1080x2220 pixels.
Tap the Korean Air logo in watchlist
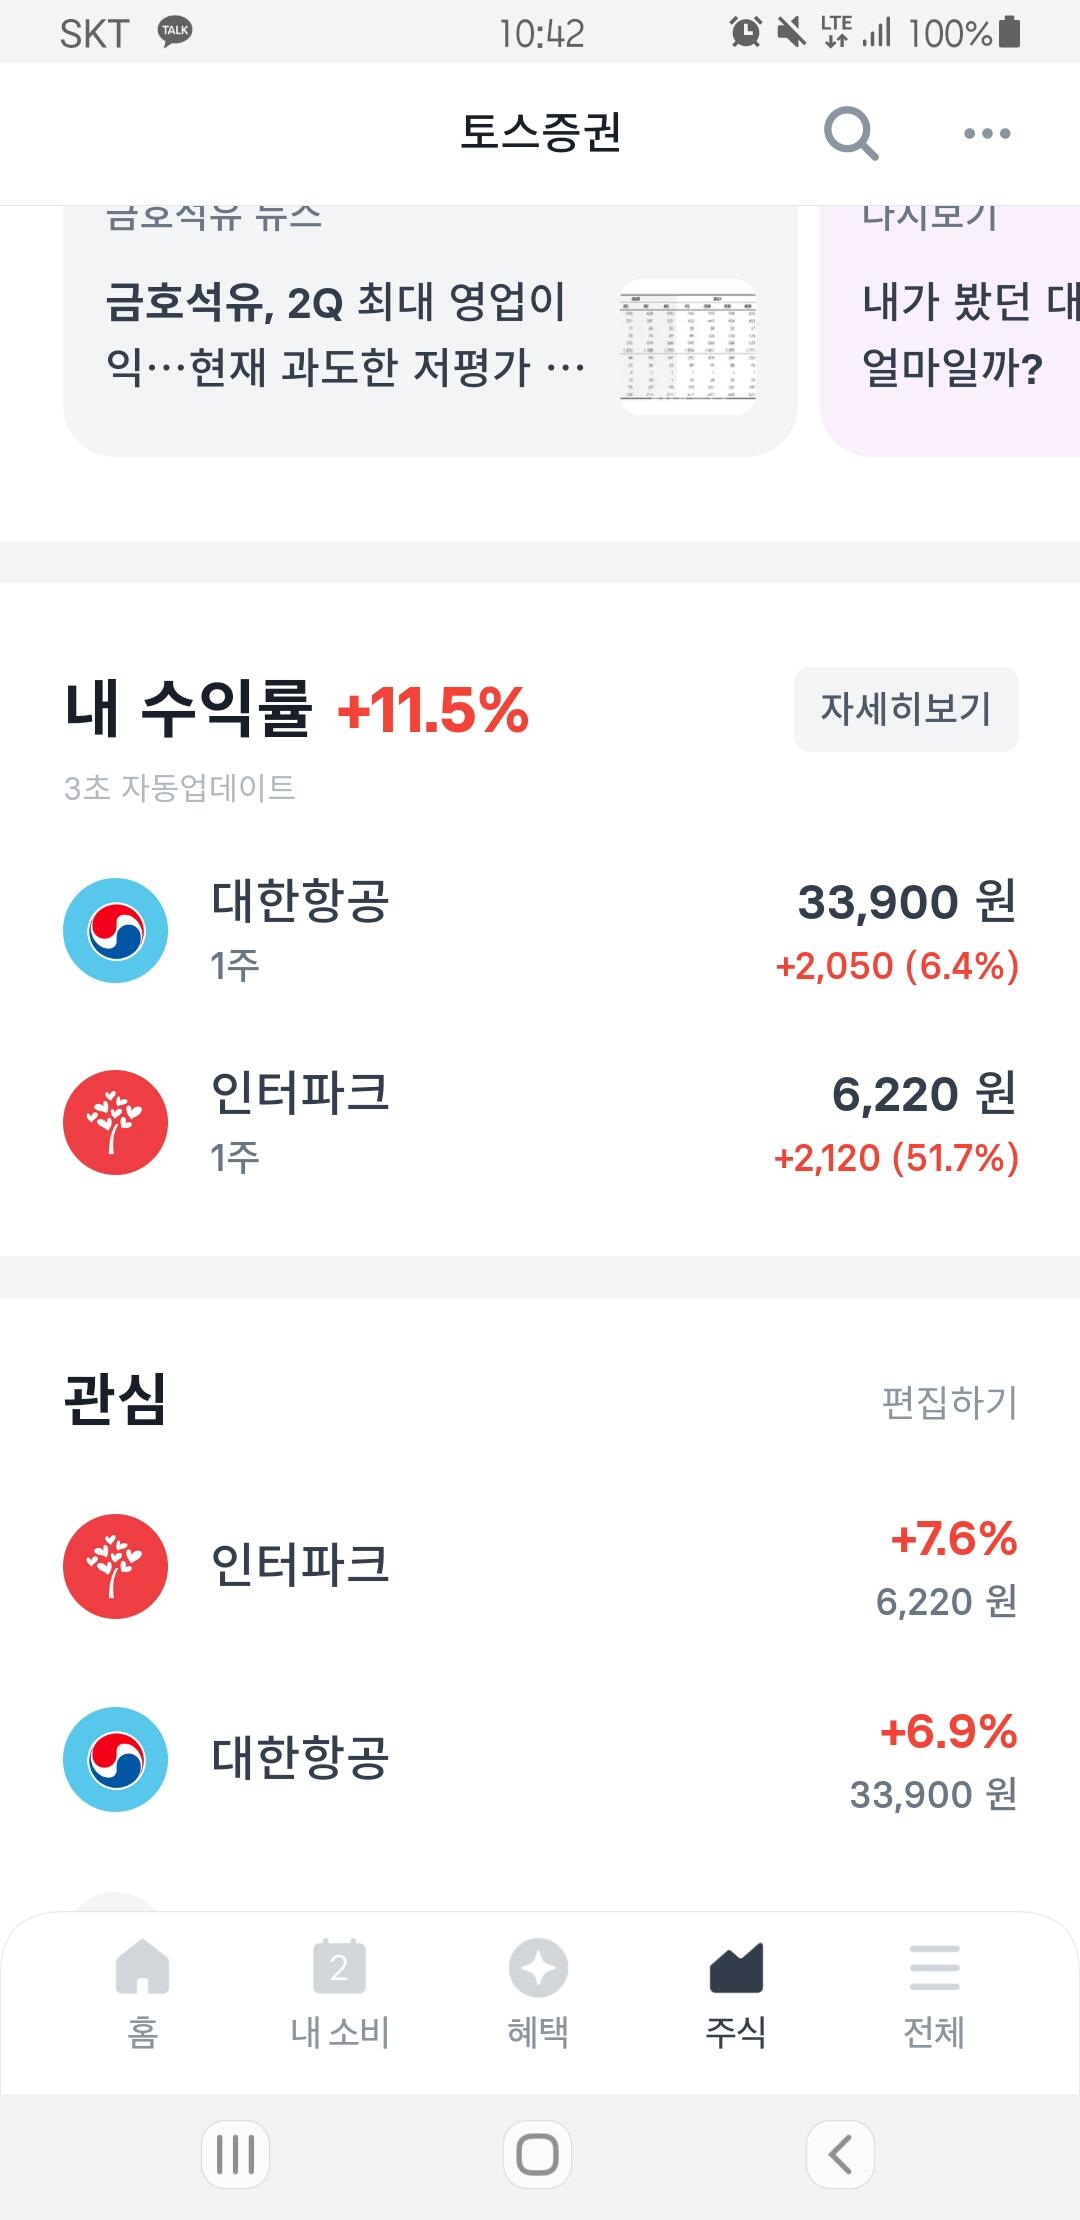(115, 1759)
